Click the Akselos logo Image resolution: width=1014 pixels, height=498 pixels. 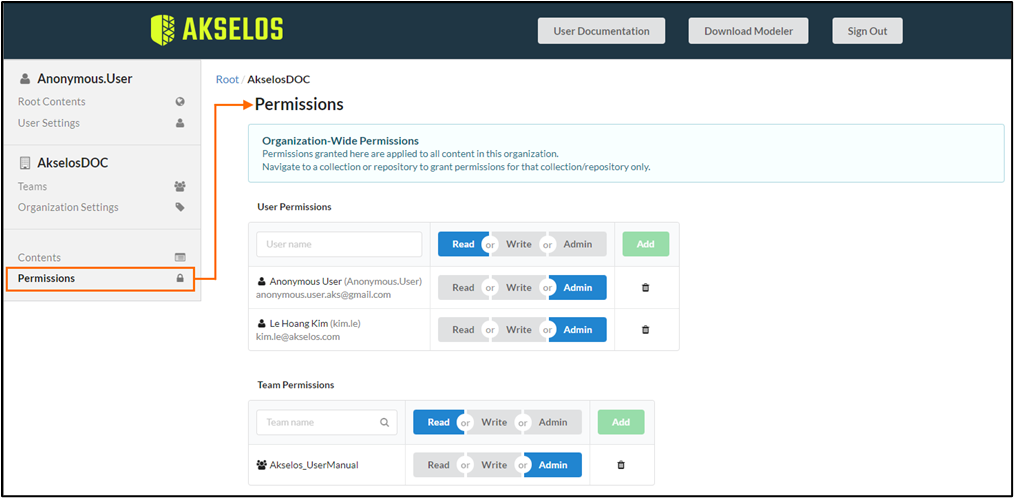click(217, 30)
